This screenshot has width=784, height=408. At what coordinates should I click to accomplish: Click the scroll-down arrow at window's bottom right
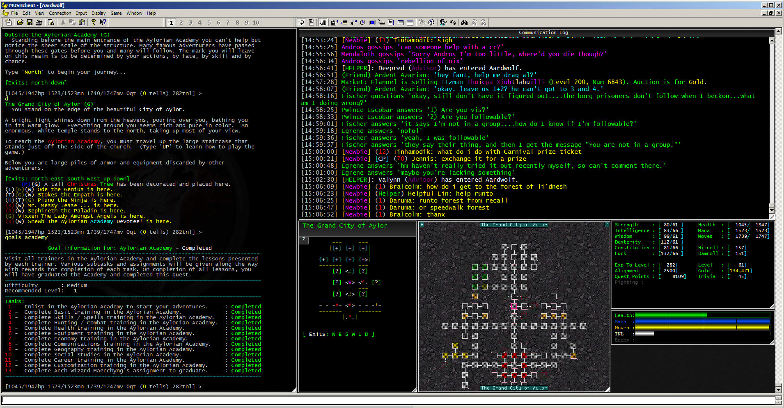779,389
